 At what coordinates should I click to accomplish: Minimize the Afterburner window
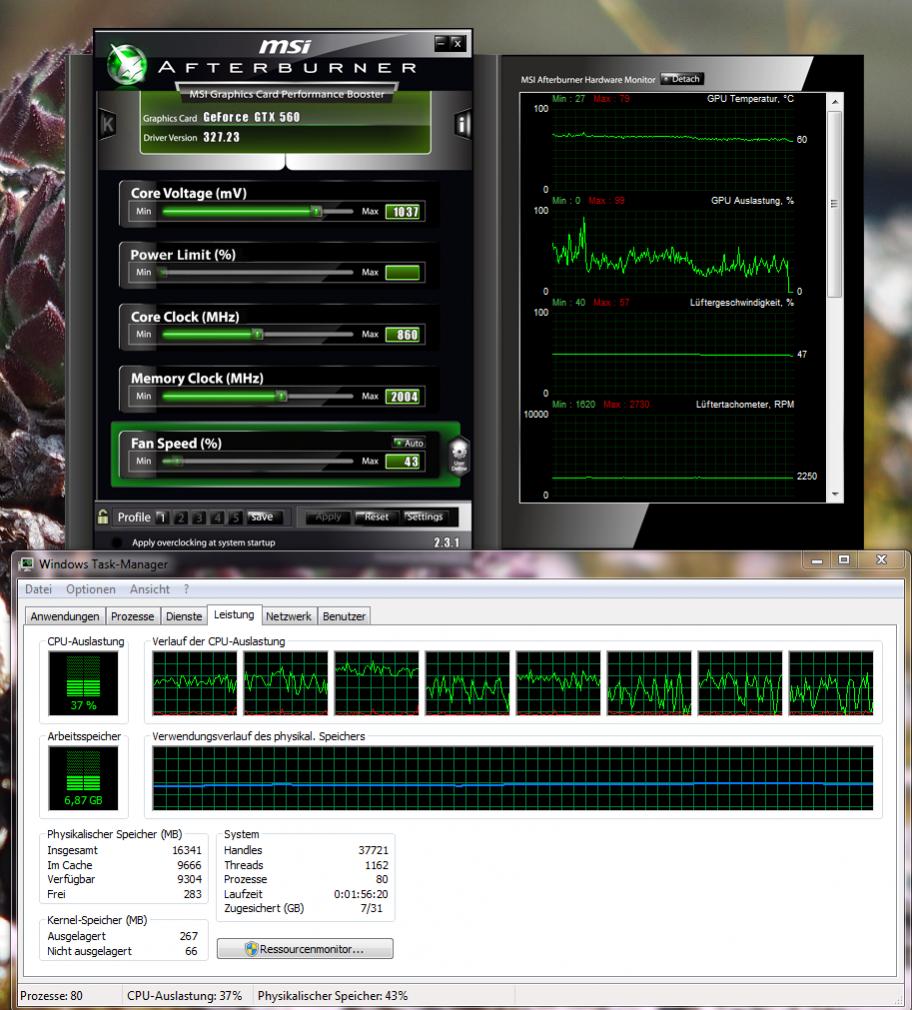[441, 43]
